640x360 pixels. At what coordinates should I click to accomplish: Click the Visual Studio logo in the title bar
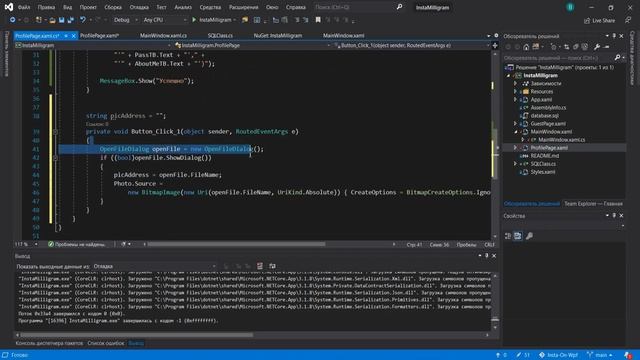pyautogui.click(x=9, y=7)
